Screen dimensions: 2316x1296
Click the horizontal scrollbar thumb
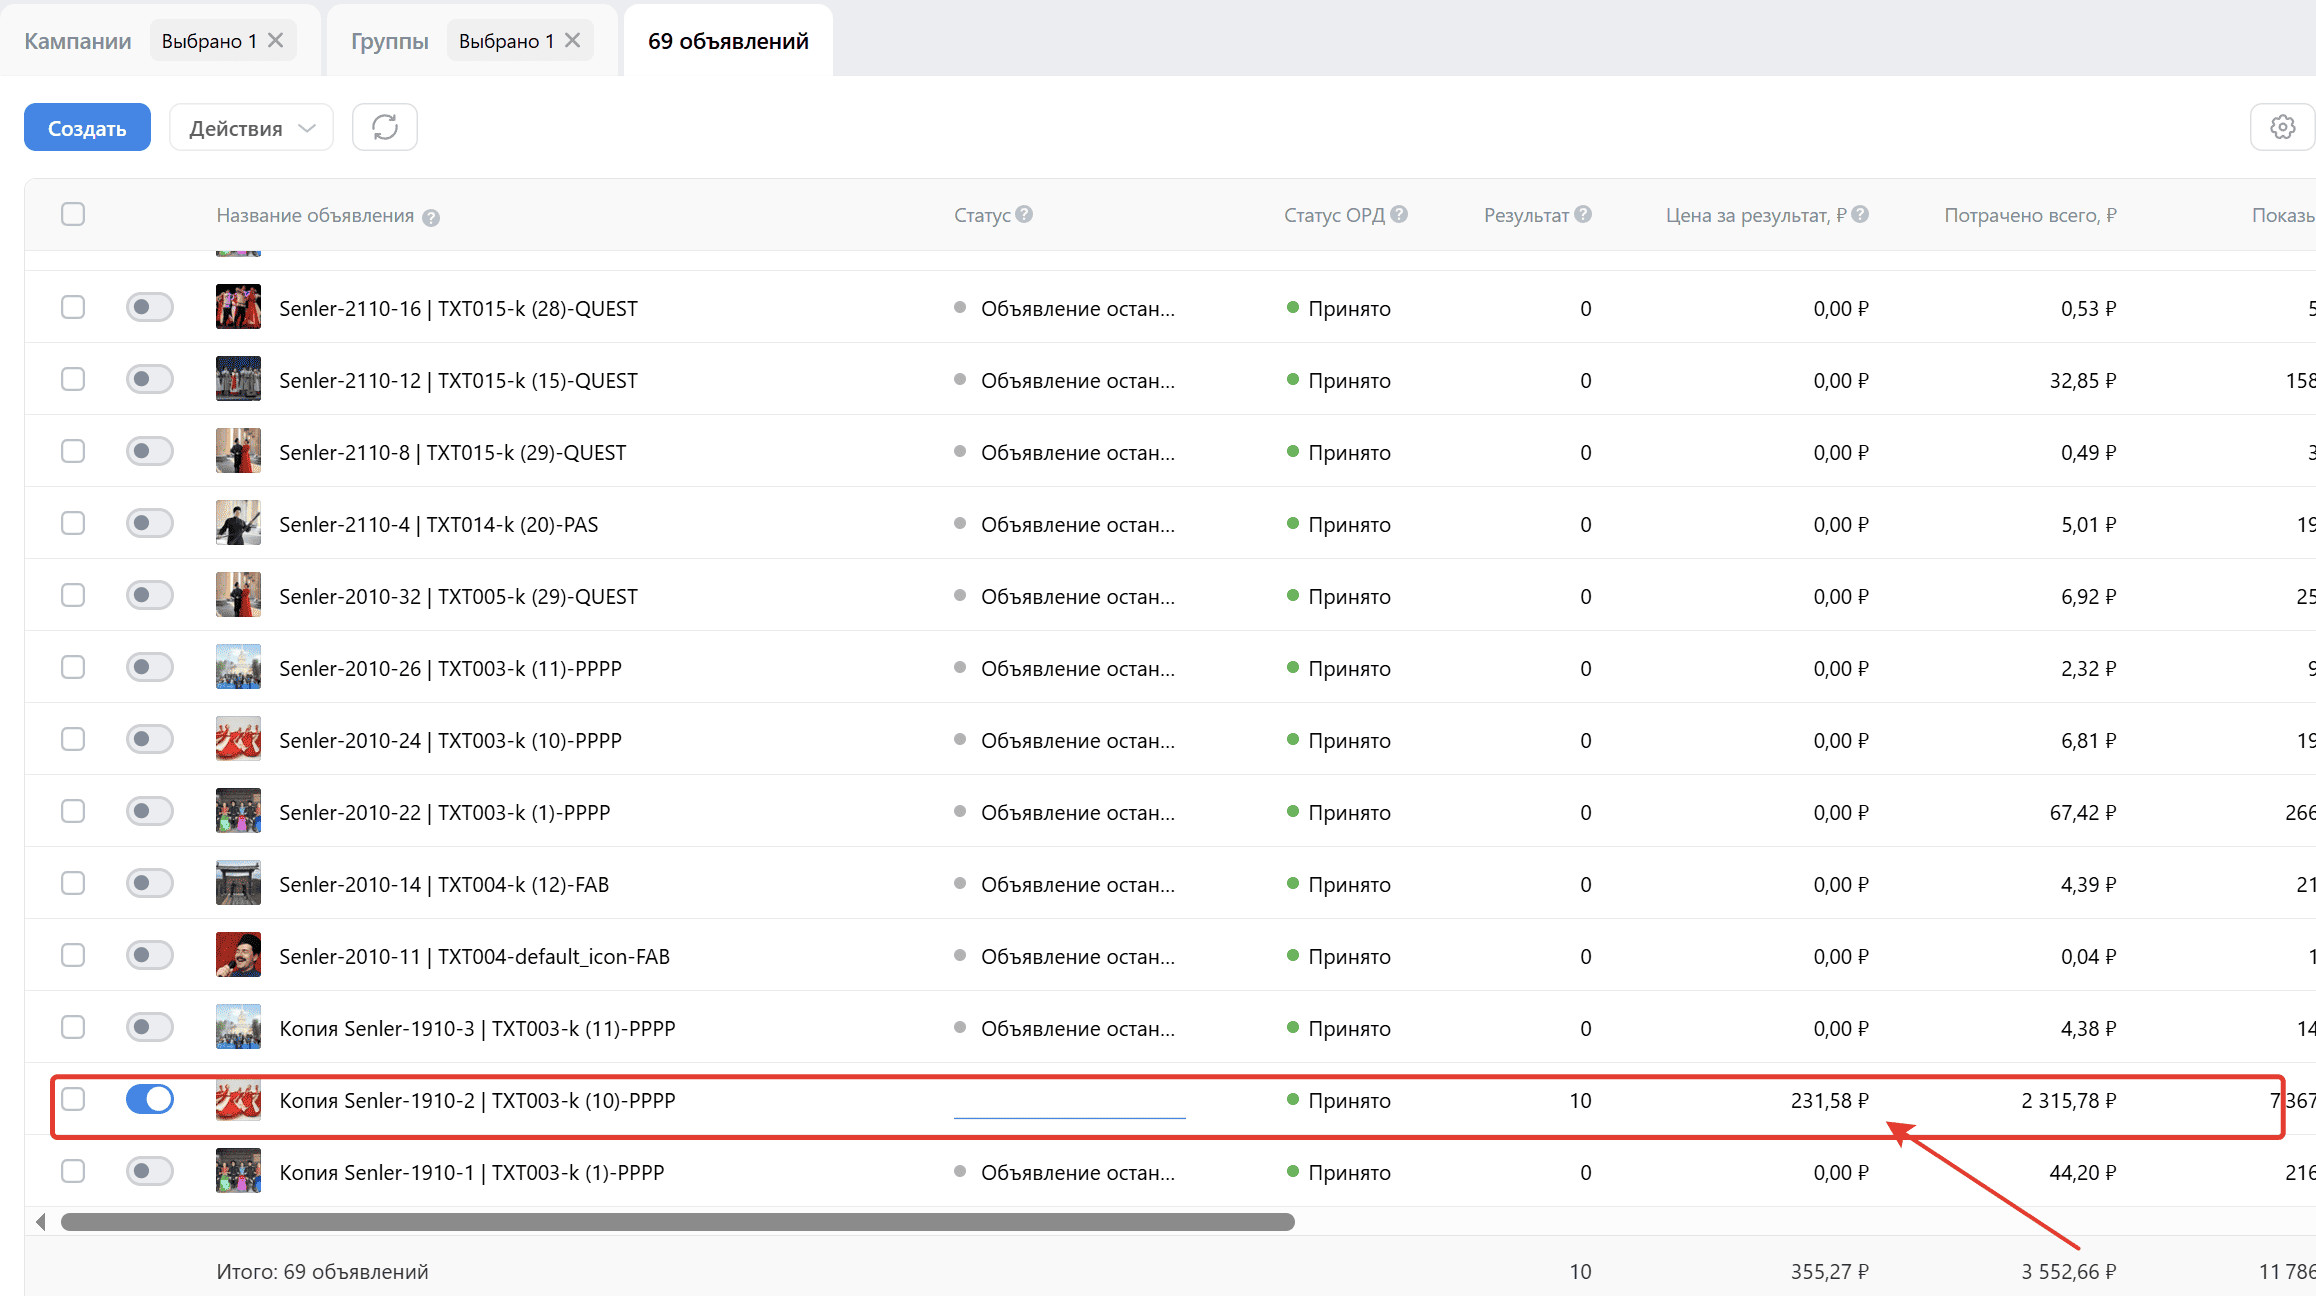(x=677, y=1222)
